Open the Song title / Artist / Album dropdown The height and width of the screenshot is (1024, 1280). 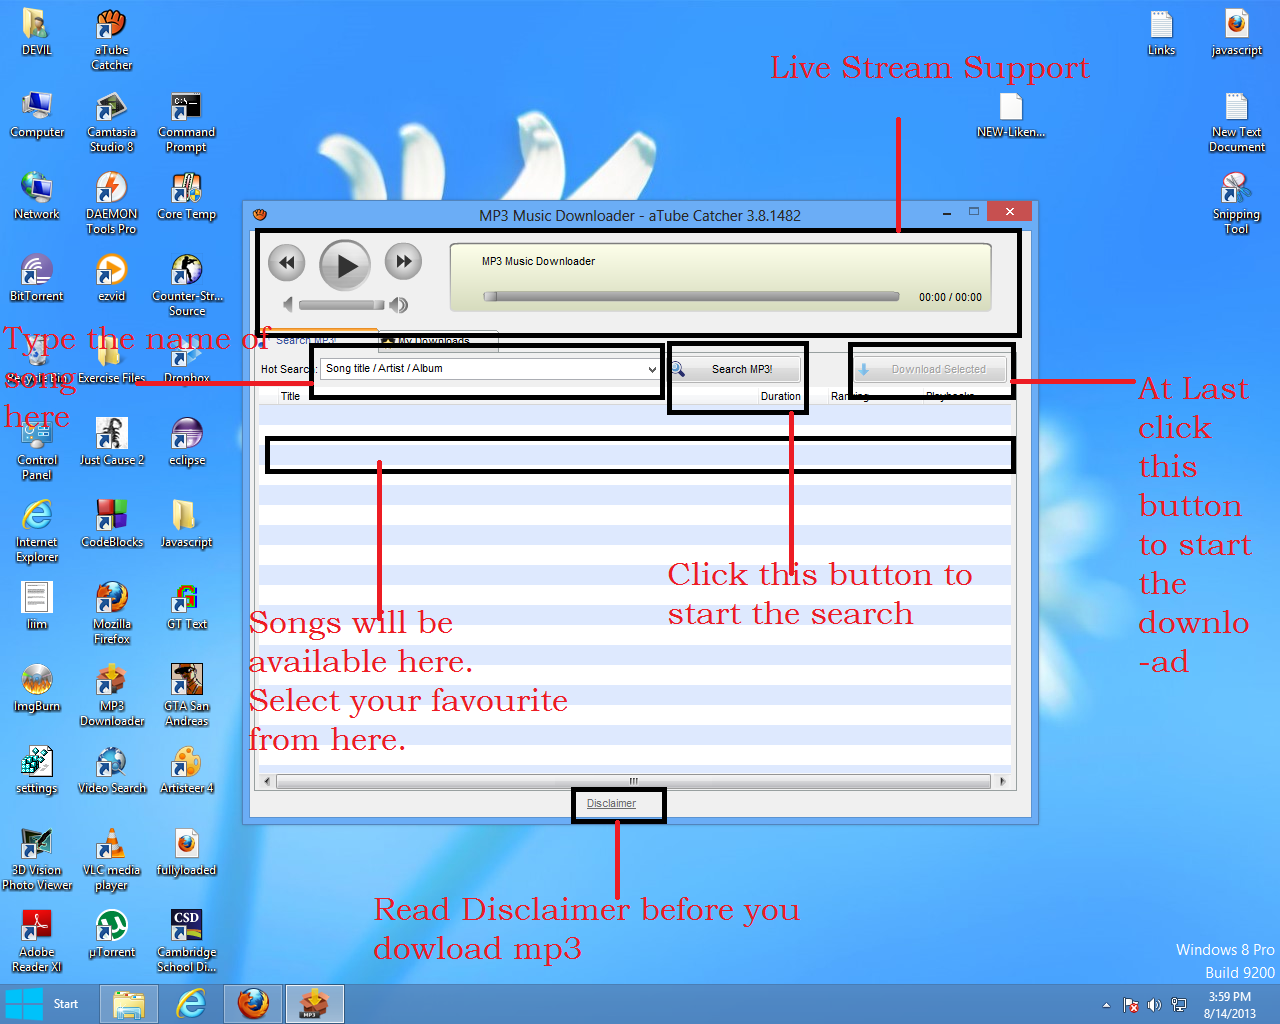coord(652,368)
